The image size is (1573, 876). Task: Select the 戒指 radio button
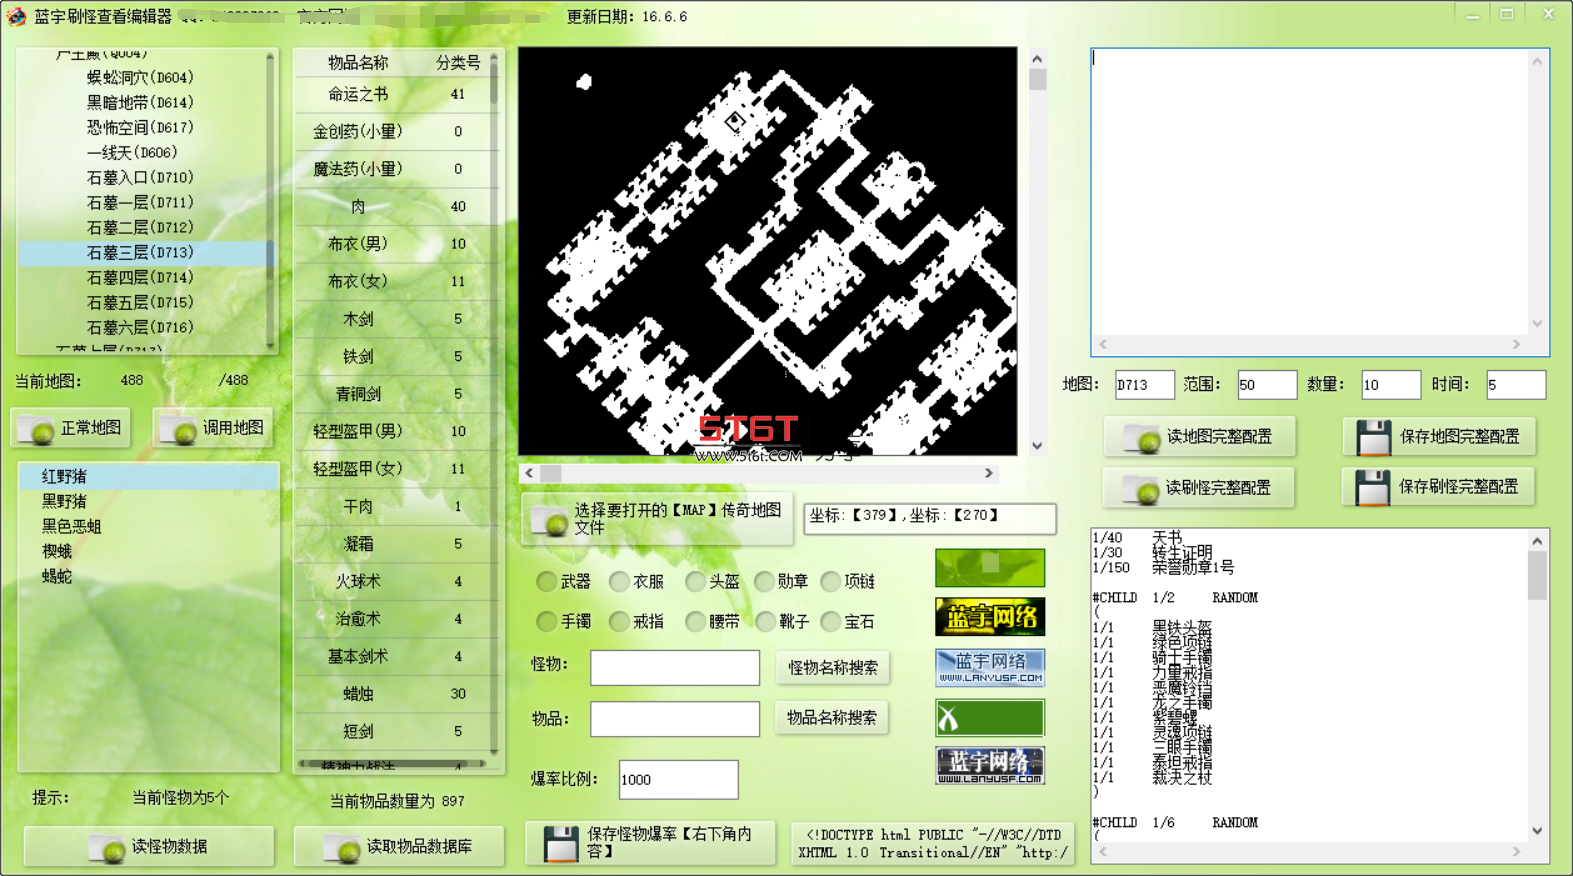point(619,621)
